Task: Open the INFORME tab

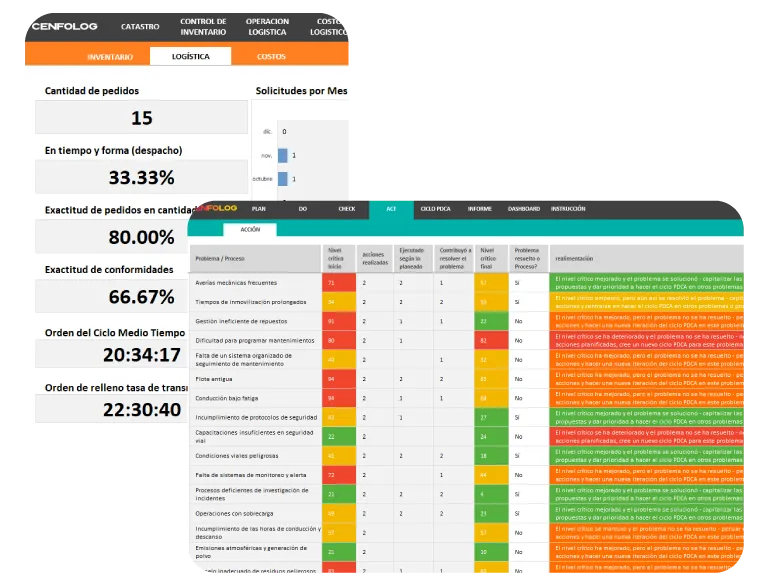Action: 480,209
